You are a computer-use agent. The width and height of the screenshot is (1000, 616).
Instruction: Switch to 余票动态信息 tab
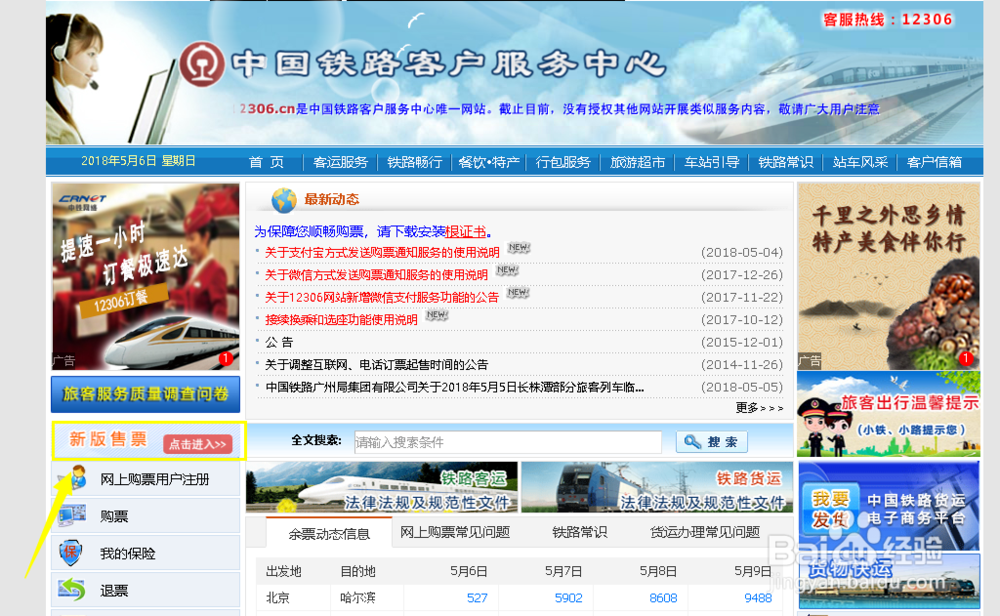point(329,533)
